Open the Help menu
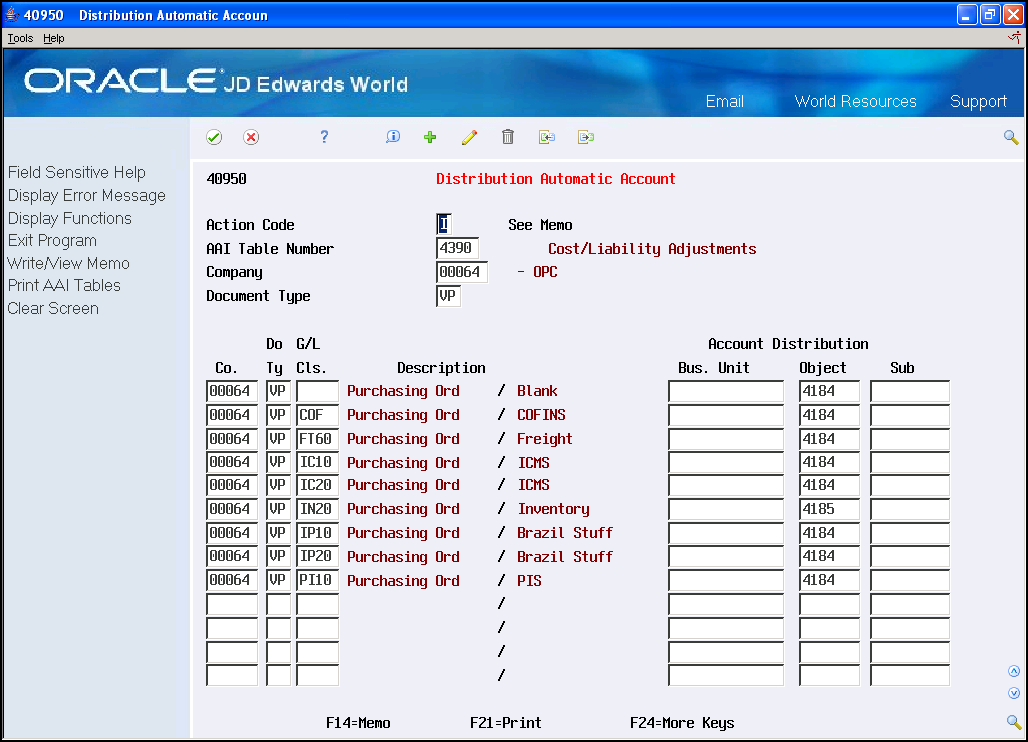Viewport: 1028px width, 742px height. (54, 38)
